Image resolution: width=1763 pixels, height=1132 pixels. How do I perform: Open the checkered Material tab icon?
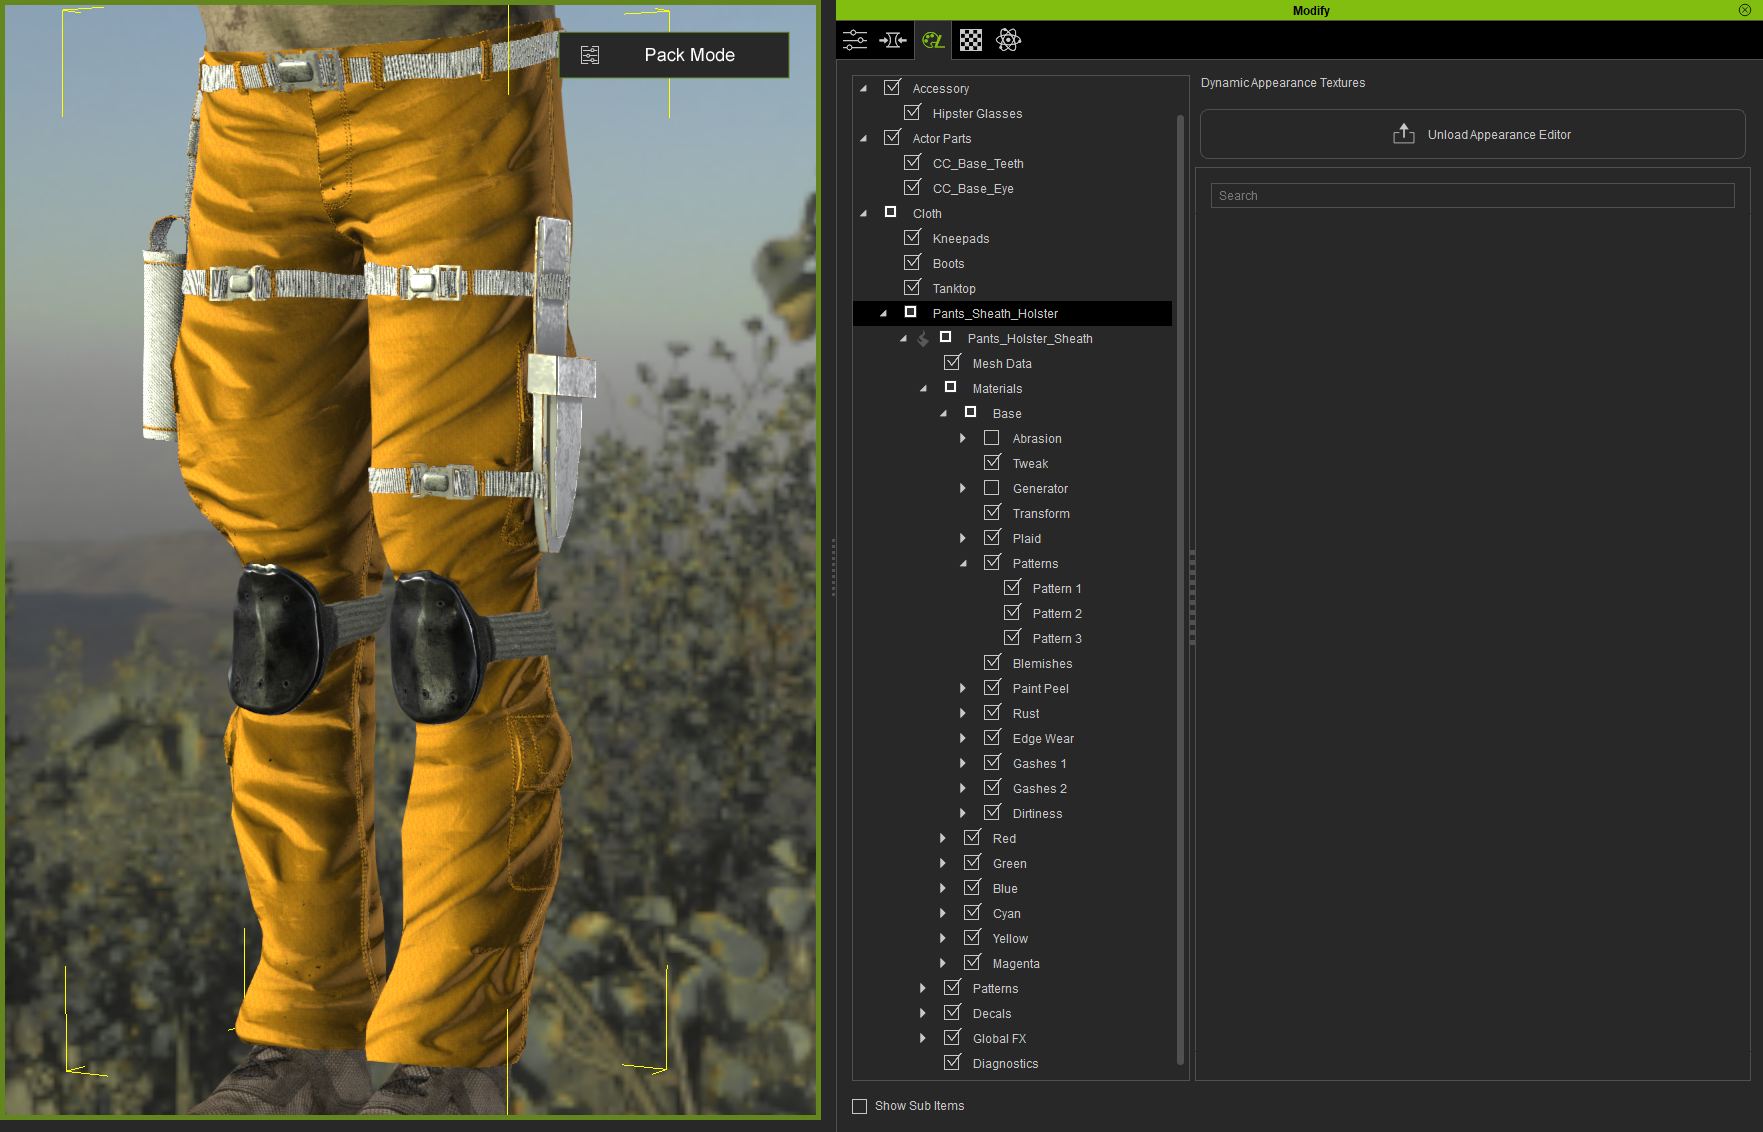971,40
